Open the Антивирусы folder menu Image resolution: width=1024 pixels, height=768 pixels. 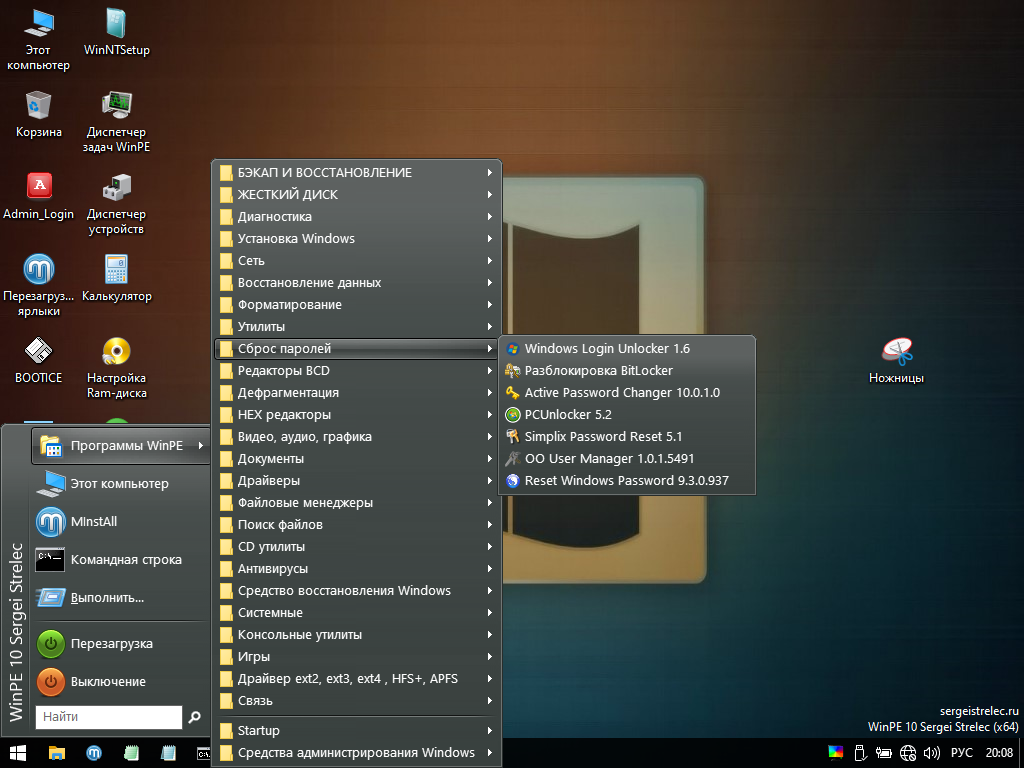pos(357,569)
